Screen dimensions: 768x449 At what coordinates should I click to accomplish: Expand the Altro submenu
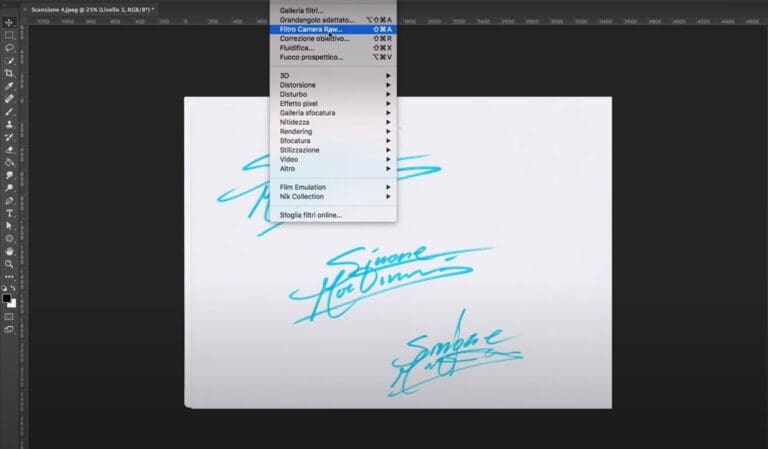tap(333, 168)
